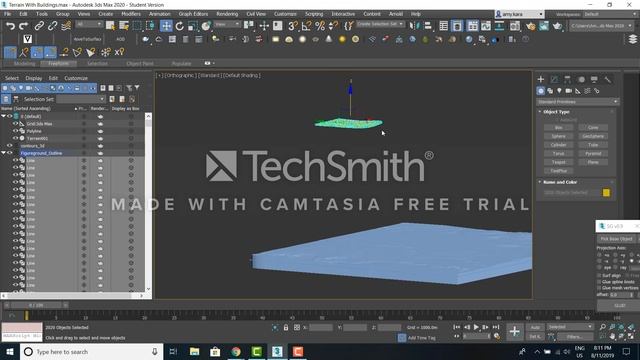Viewport: 640px width, 360px height.
Task: Open Zoom Extents navigation icon
Action: click(x=622, y=327)
